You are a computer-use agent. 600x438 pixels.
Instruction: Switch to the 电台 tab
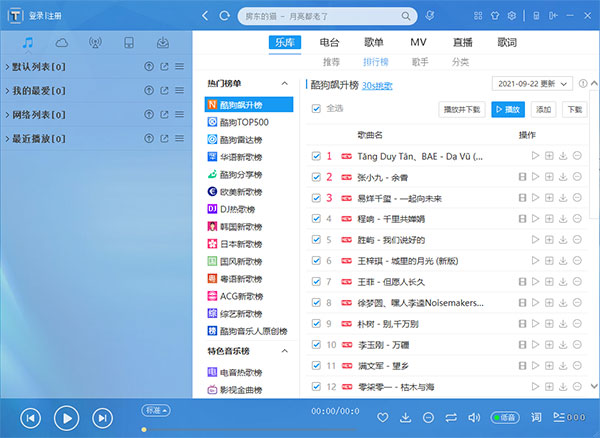tap(329, 42)
